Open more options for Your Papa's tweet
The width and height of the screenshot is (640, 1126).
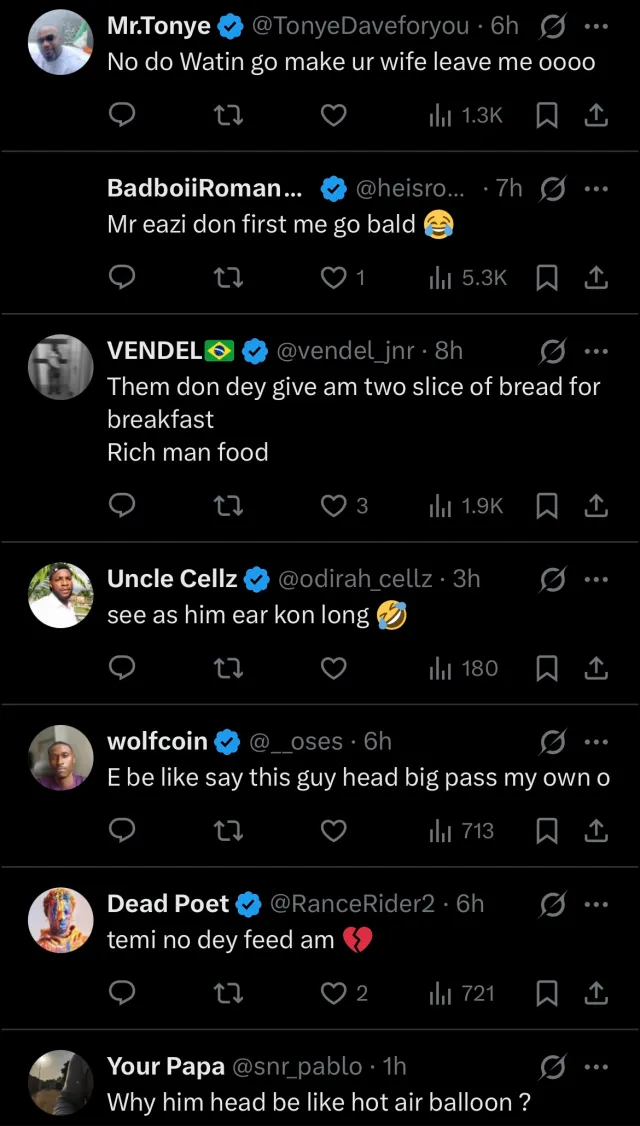click(x=596, y=1067)
